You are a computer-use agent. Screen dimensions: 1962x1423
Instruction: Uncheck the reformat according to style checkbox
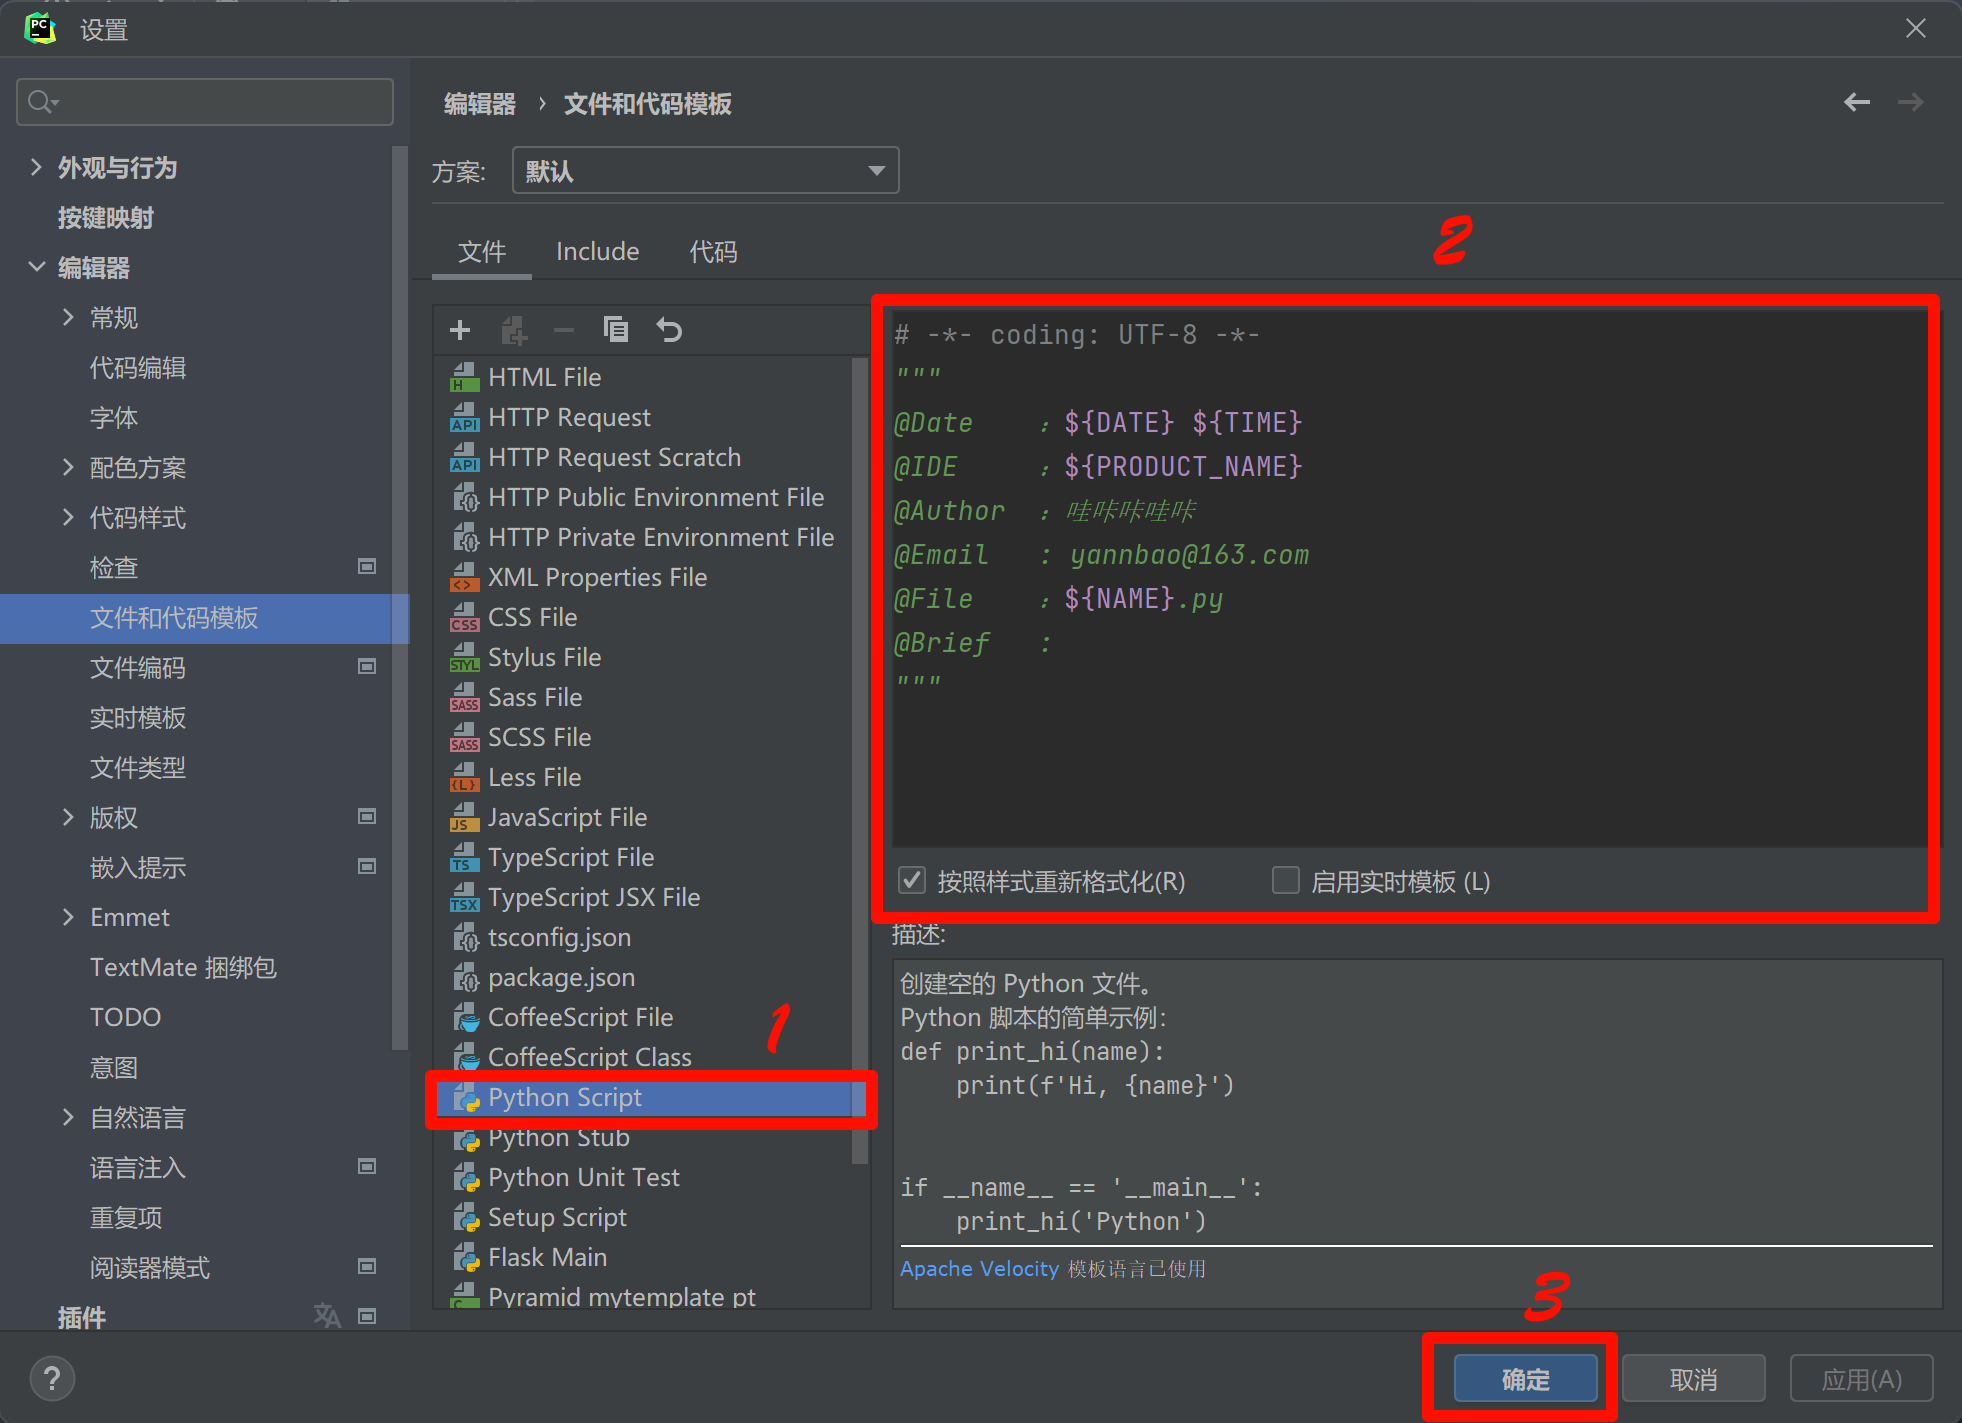911,881
